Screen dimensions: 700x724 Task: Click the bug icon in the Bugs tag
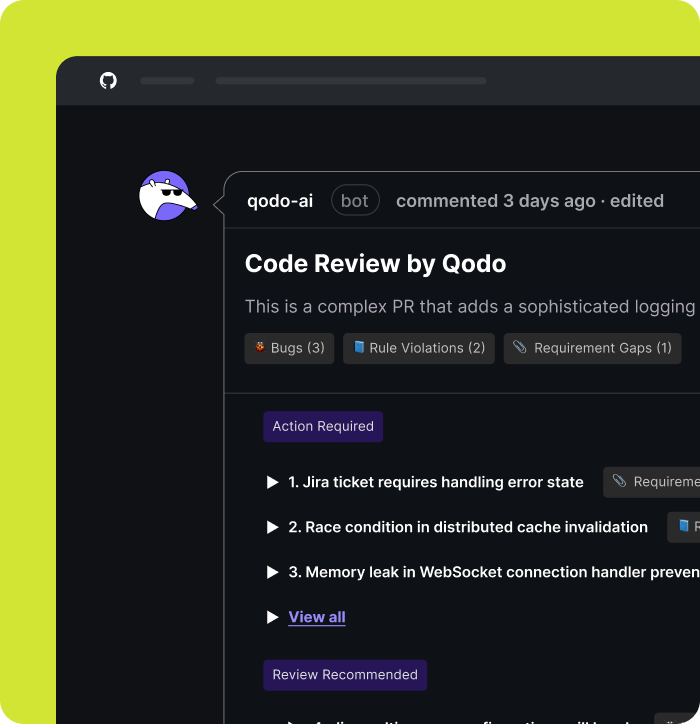point(260,348)
